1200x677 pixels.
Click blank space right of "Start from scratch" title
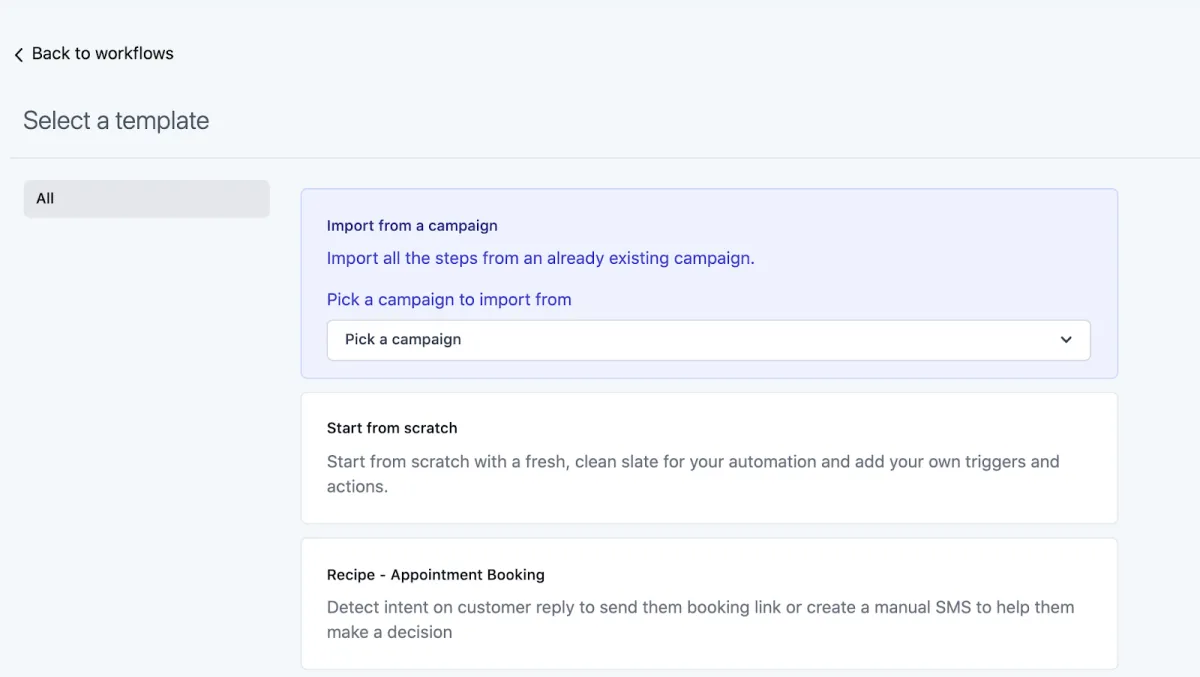click(x=780, y=428)
